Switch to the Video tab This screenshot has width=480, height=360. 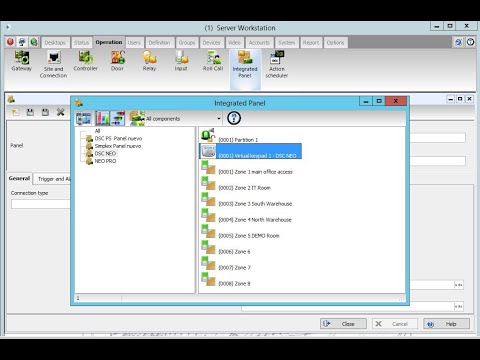point(234,43)
